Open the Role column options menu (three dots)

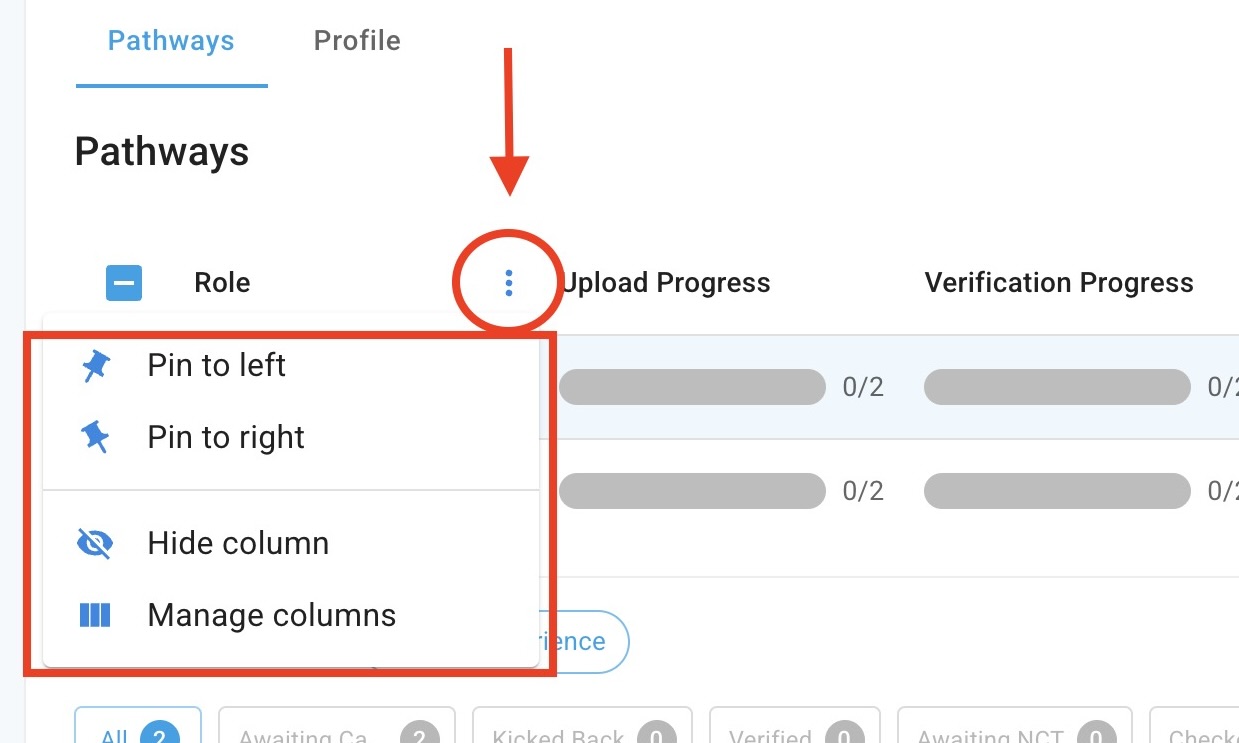tap(509, 283)
